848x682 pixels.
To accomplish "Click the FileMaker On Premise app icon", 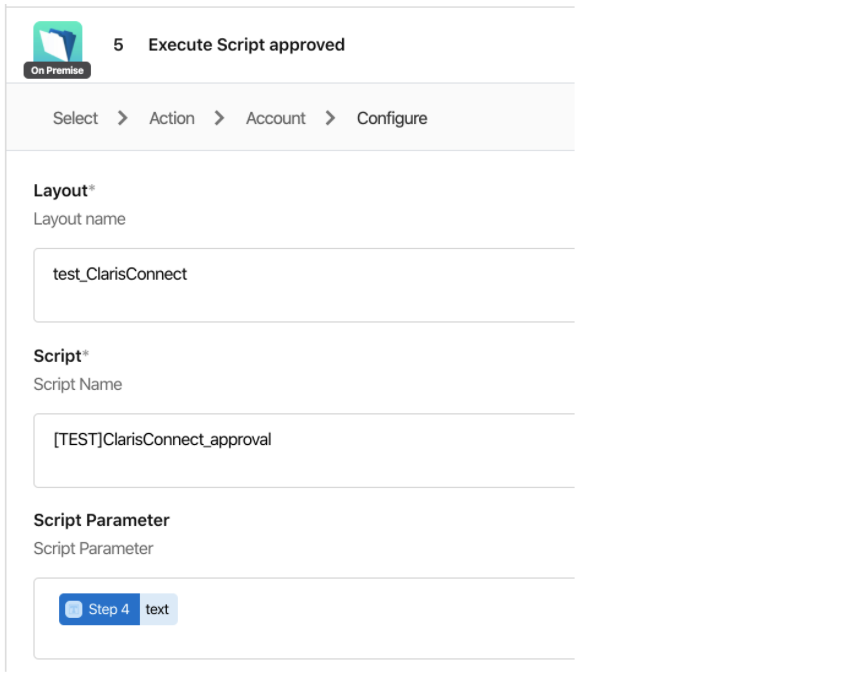I will [x=57, y=43].
